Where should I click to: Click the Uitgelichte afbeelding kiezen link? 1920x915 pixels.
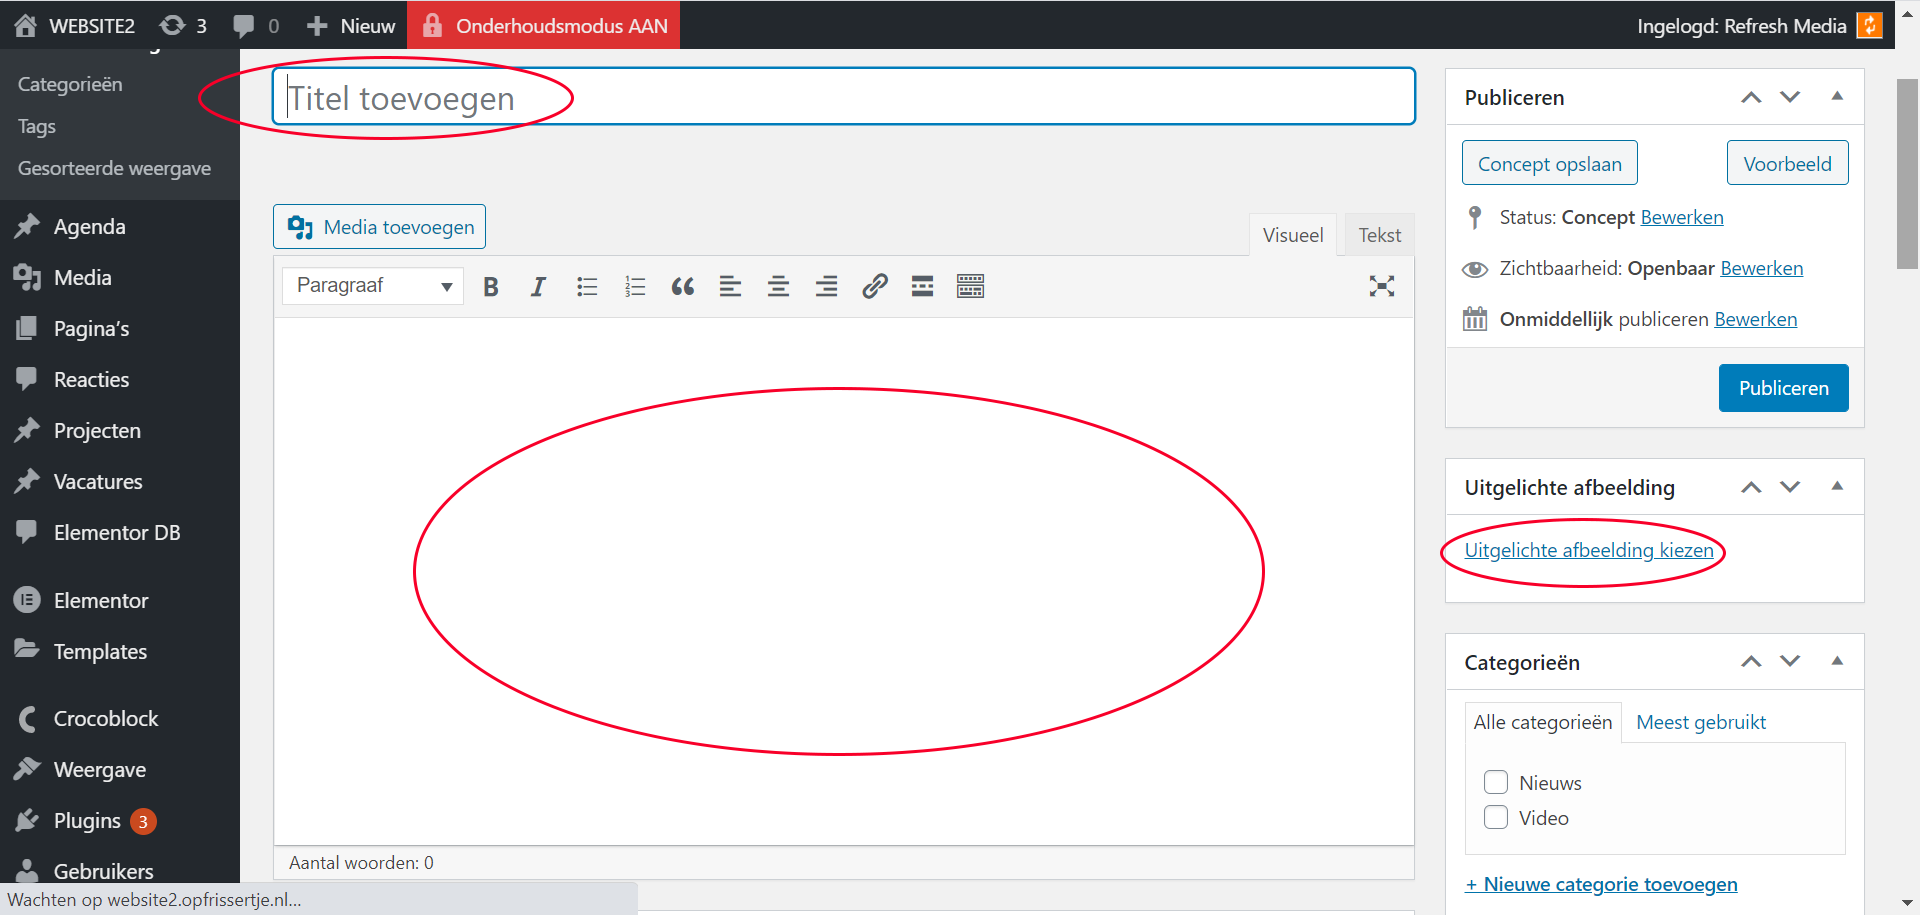[x=1588, y=550]
